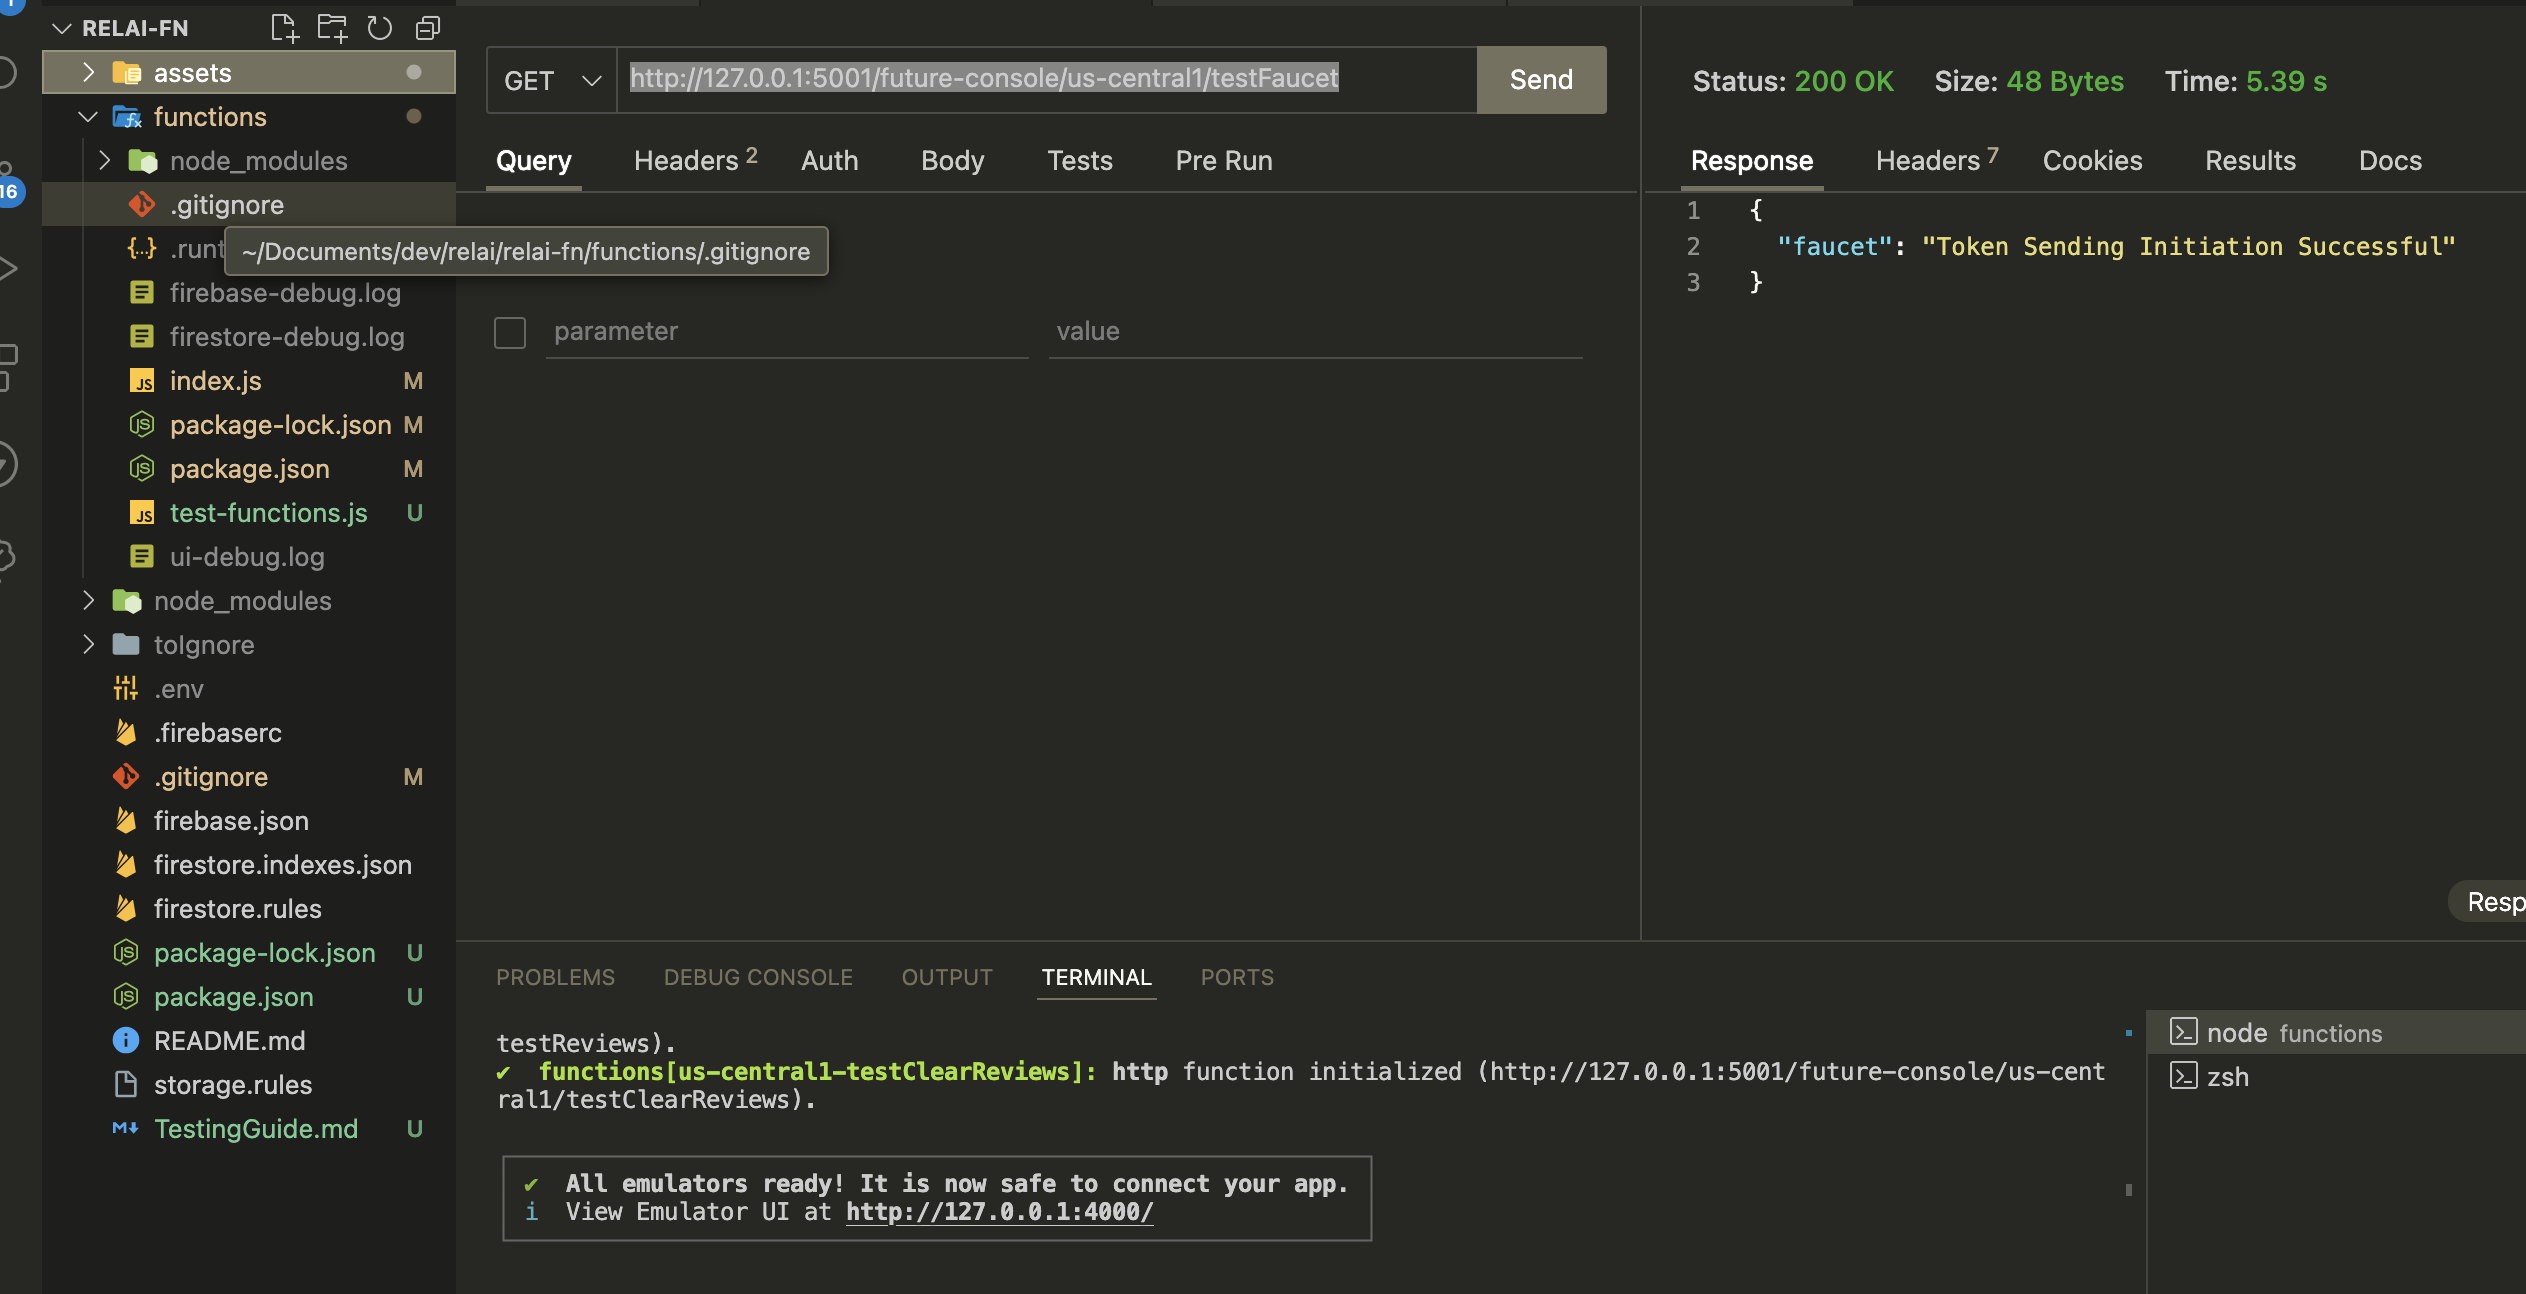Viewport: 2526px width, 1294px height.
Task: Open the response Headers tab
Action: tap(1936, 160)
